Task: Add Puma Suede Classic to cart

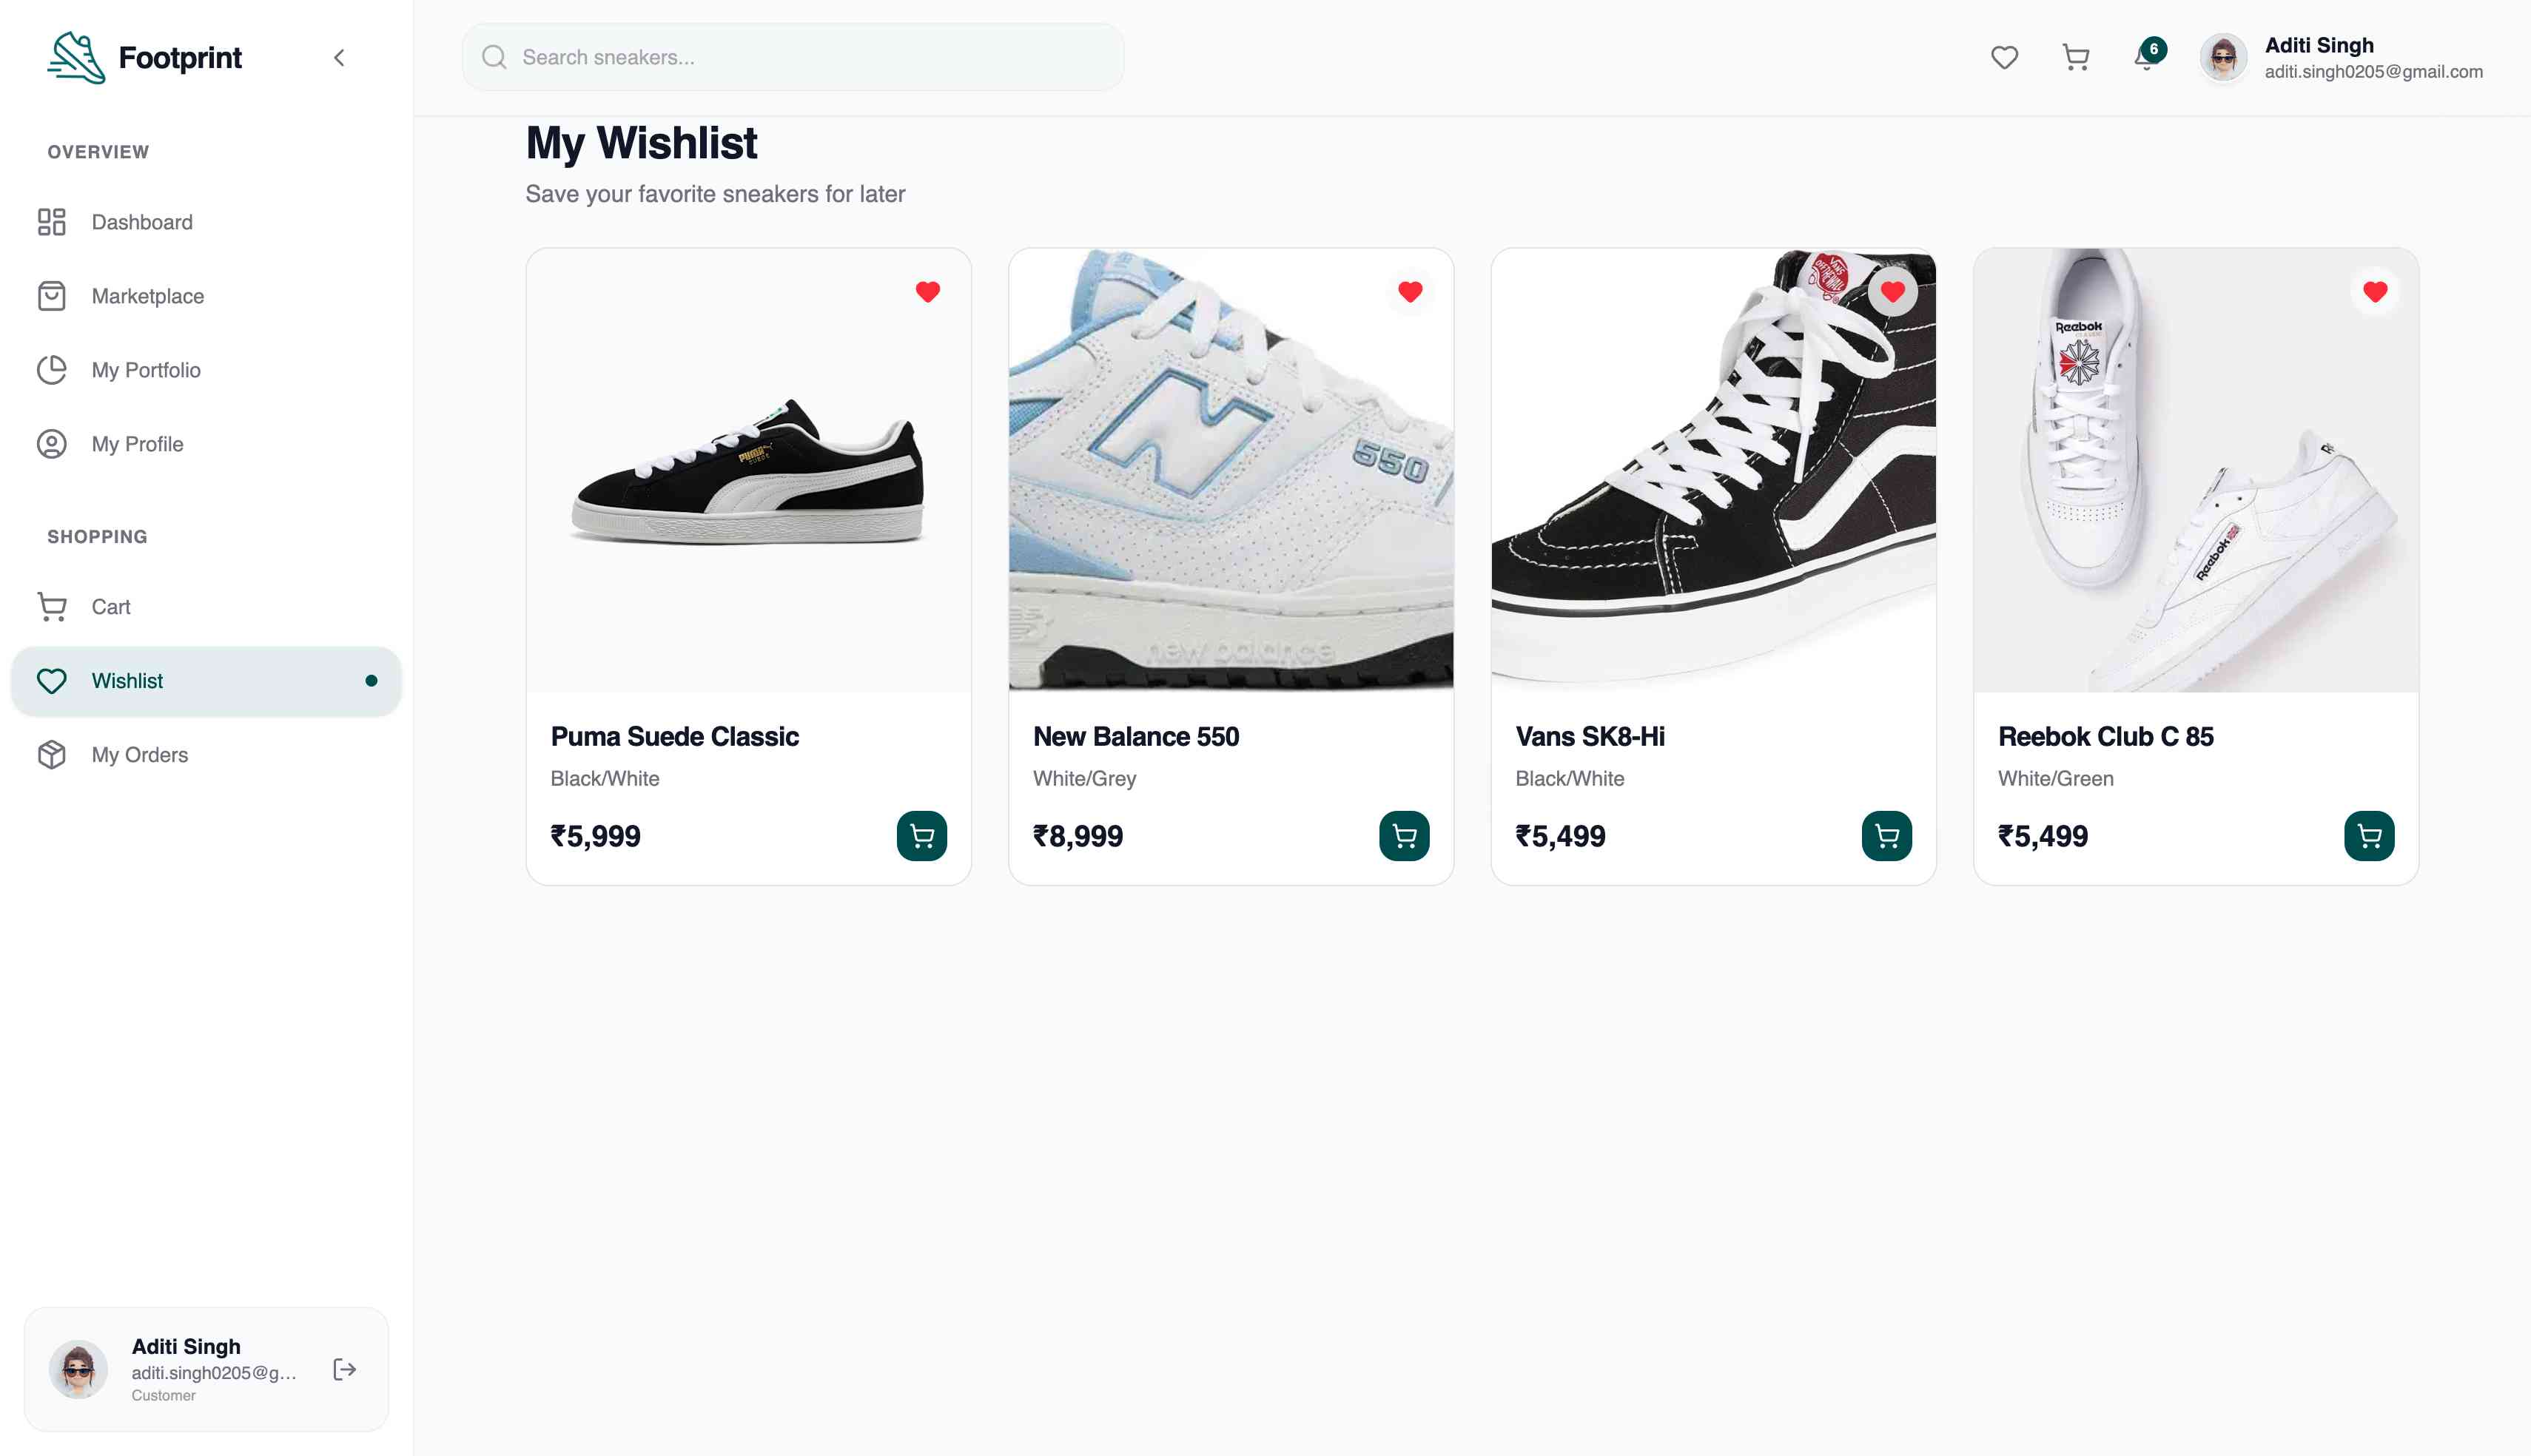Action: [921, 835]
